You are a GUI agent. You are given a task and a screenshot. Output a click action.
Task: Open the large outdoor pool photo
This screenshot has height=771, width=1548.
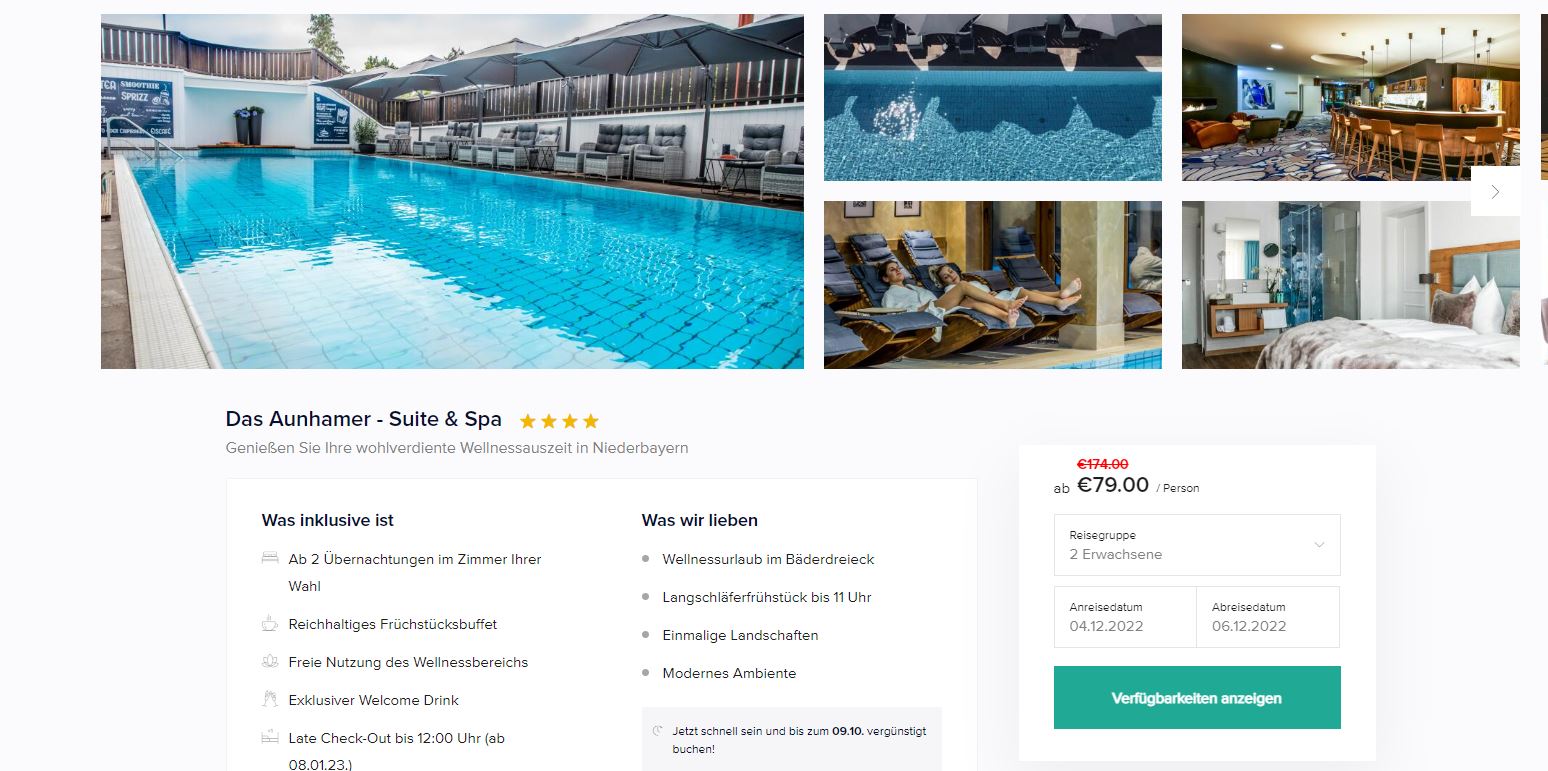452,191
